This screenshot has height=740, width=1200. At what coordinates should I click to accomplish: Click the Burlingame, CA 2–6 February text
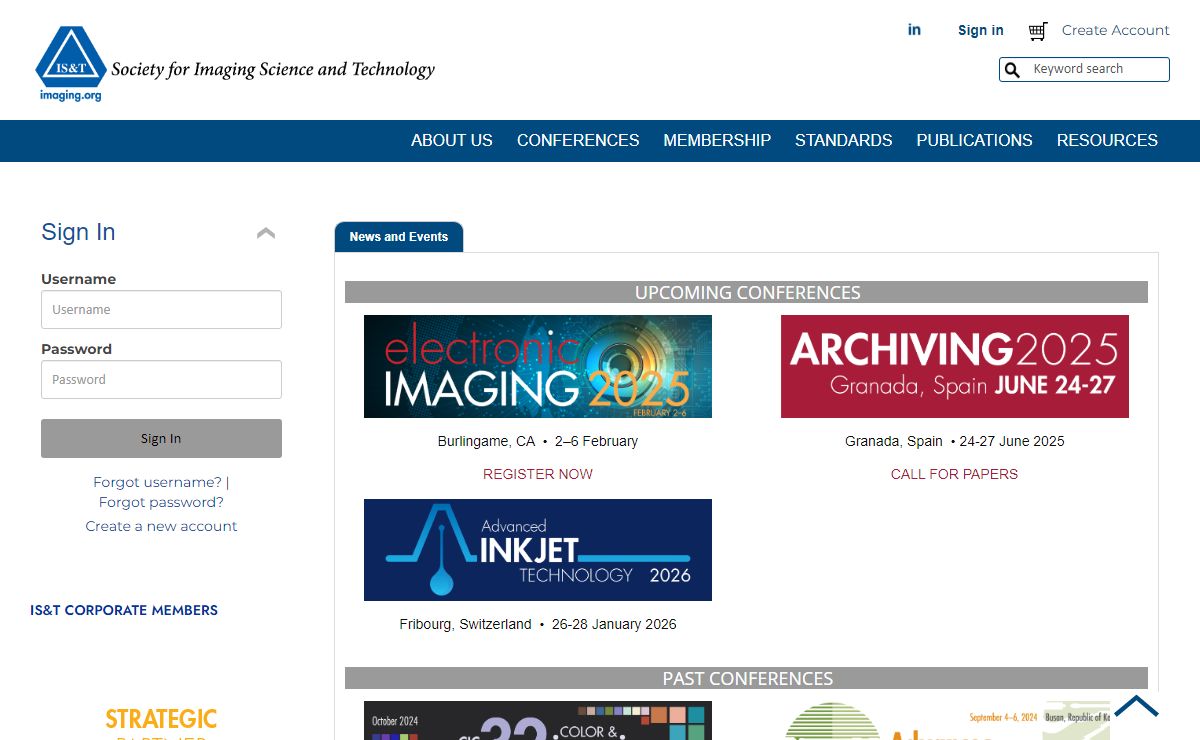coord(538,441)
